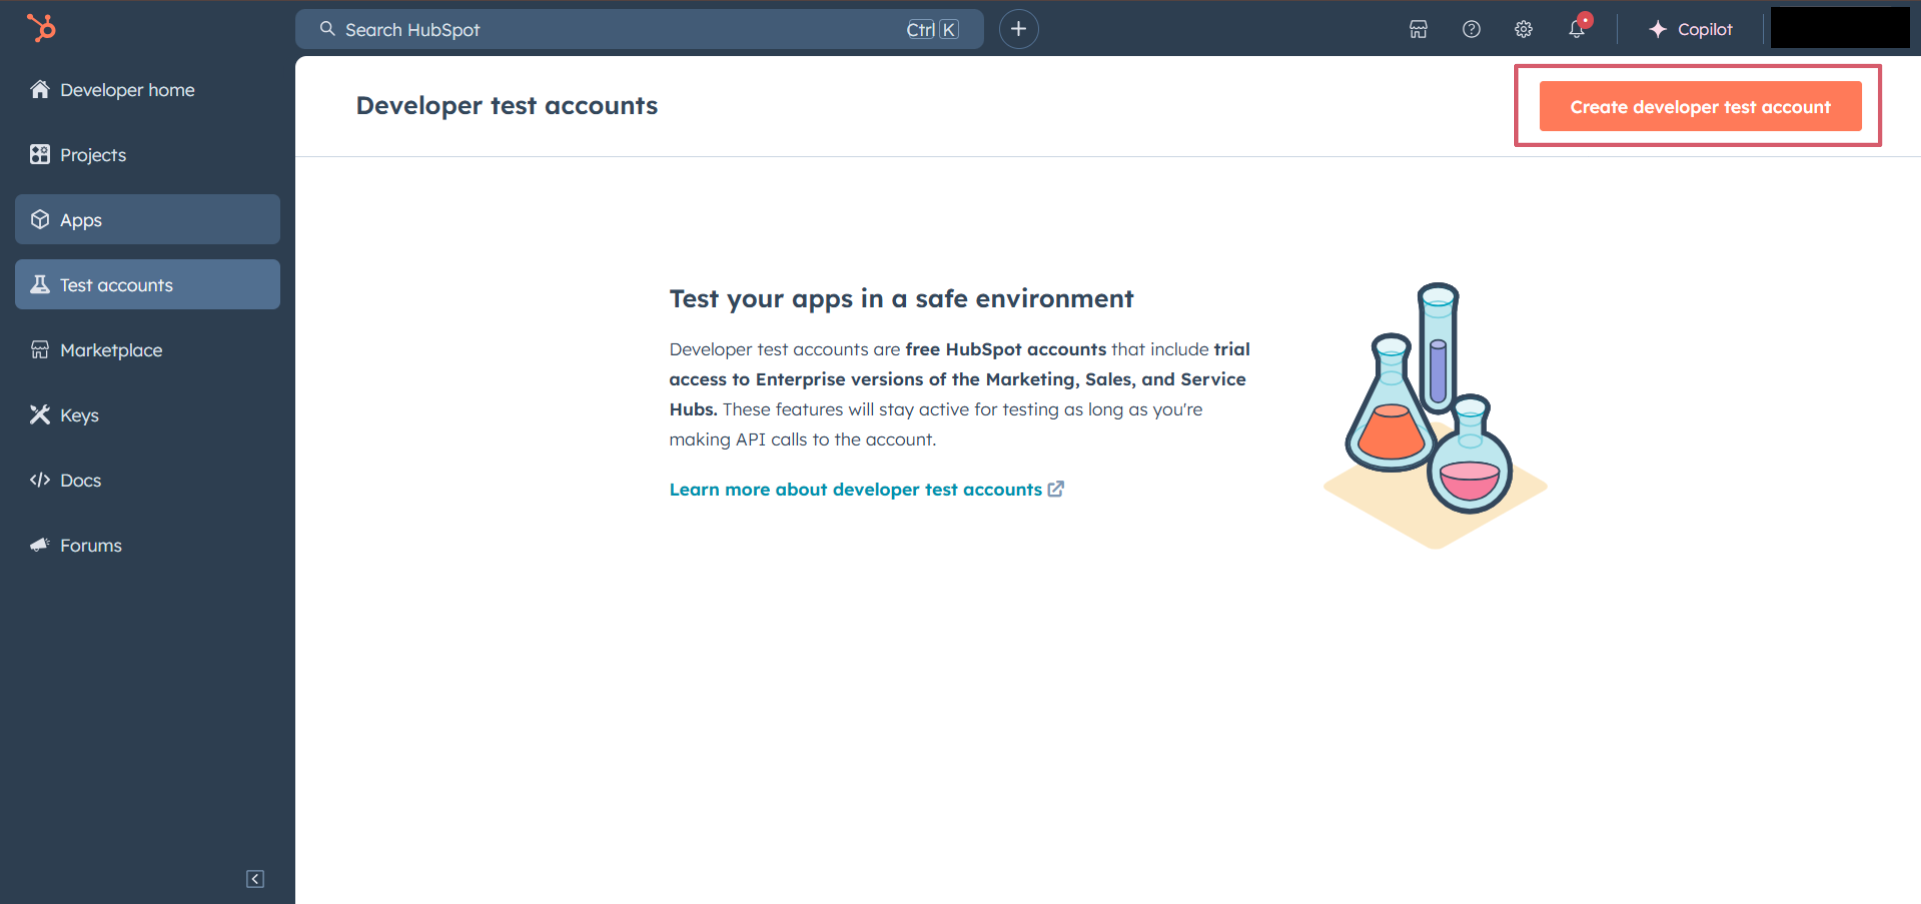Screen dimensions: 1921x904
Task: Click the external link icon after Learn more
Action: pyautogui.click(x=1056, y=489)
